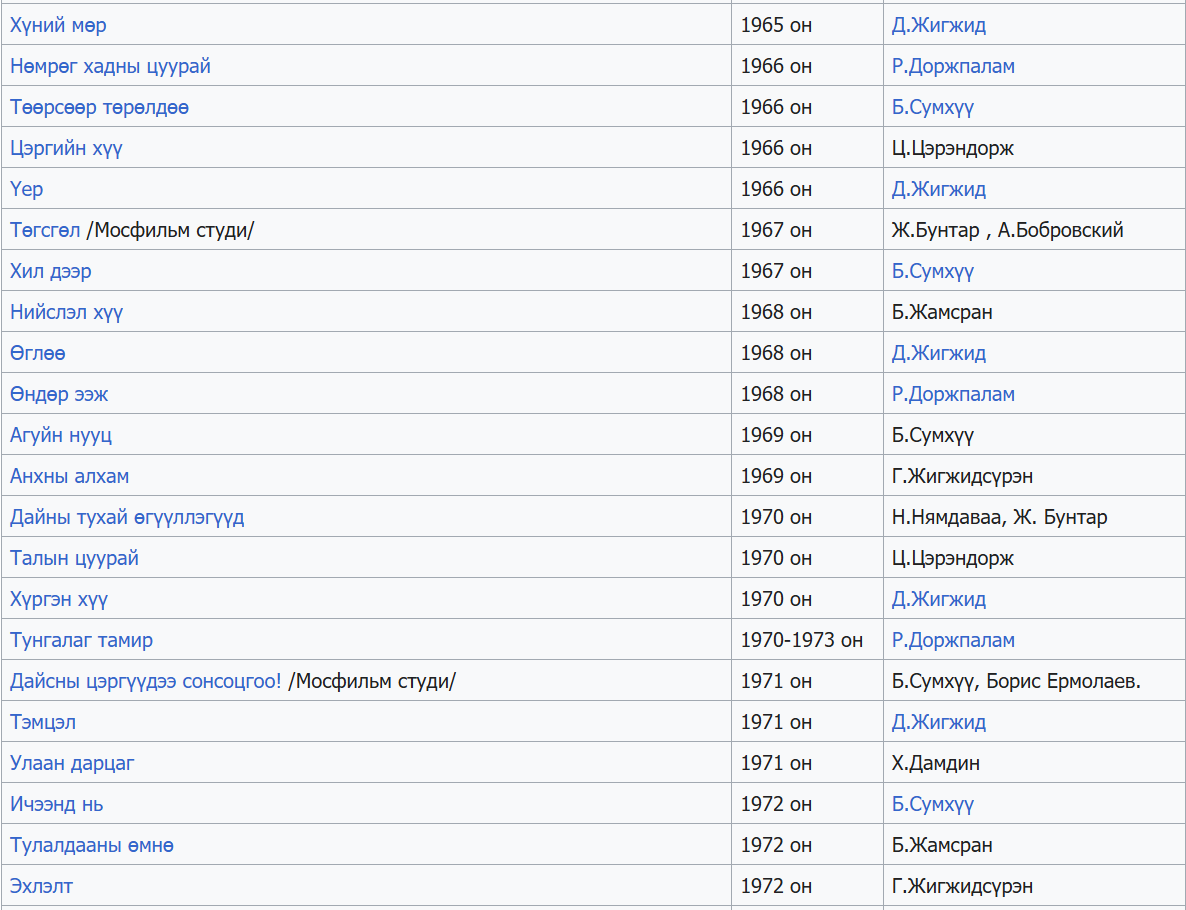Open the Талын цуурай film link
The width and height of the screenshot is (1186, 910).
click(74, 557)
